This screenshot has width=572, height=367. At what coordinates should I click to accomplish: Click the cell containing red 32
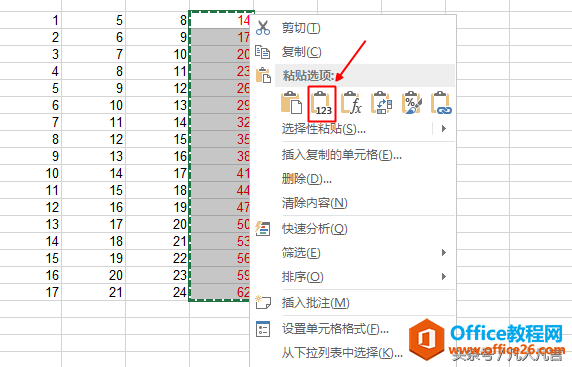(x=220, y=122)
